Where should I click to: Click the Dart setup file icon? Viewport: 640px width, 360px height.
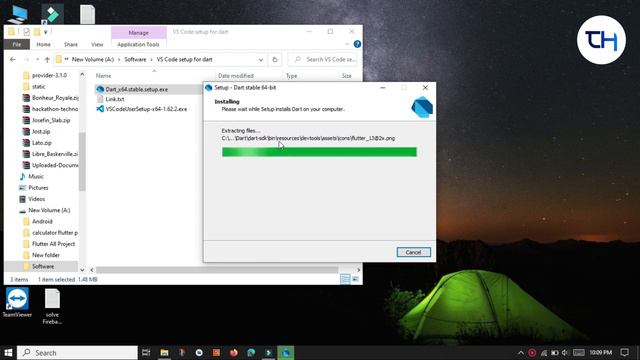click(x=100, y=89)
